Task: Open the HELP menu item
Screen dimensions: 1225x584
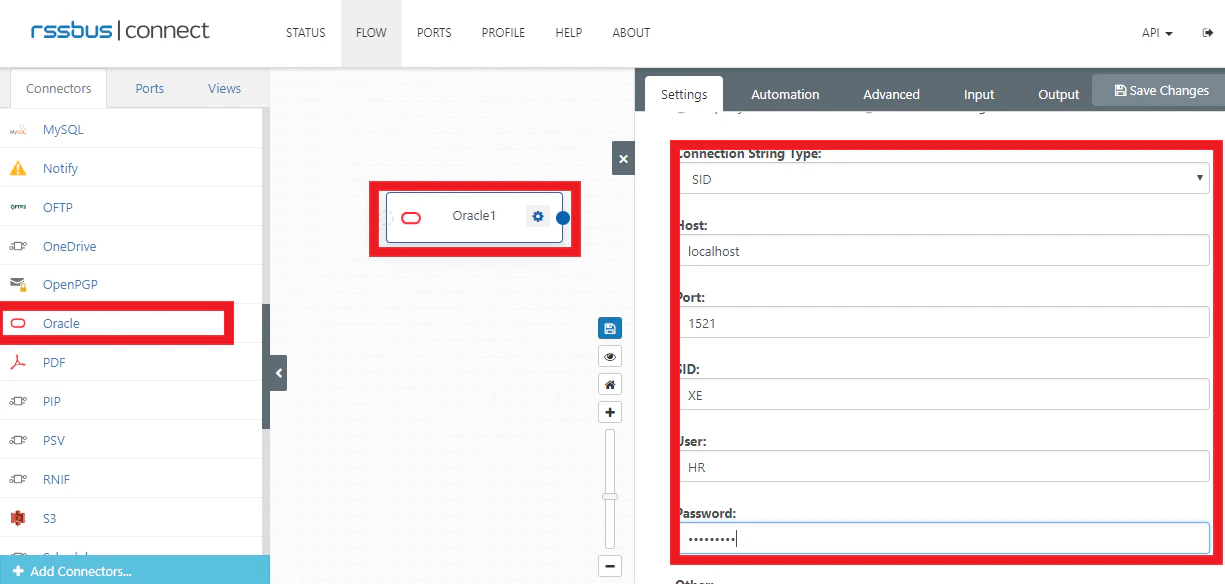Action: 569,33
